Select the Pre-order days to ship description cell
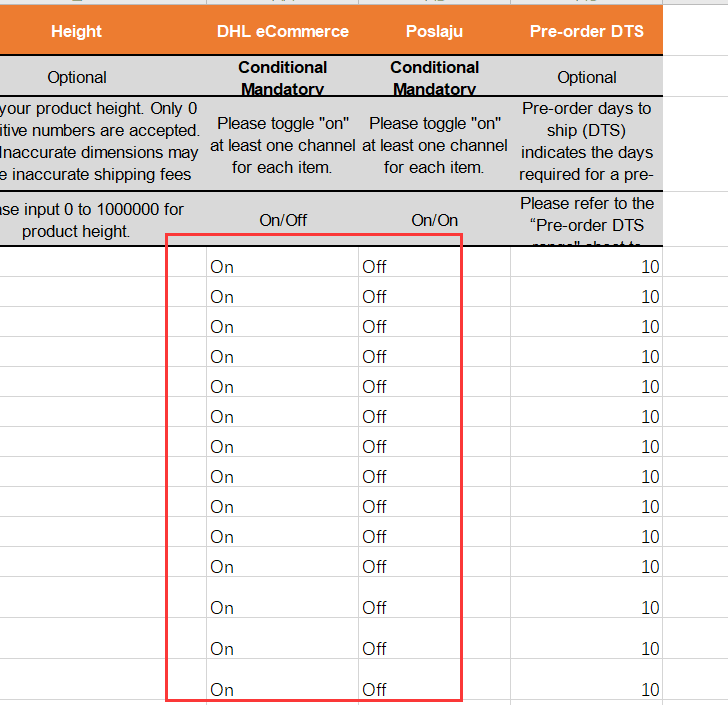This screenshot has height=705, width=728. (586, 144)
